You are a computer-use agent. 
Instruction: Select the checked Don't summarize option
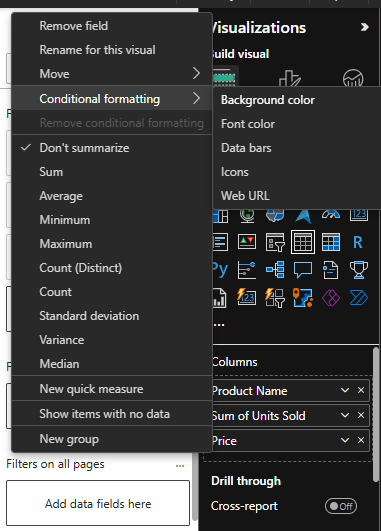click(112, 148)
